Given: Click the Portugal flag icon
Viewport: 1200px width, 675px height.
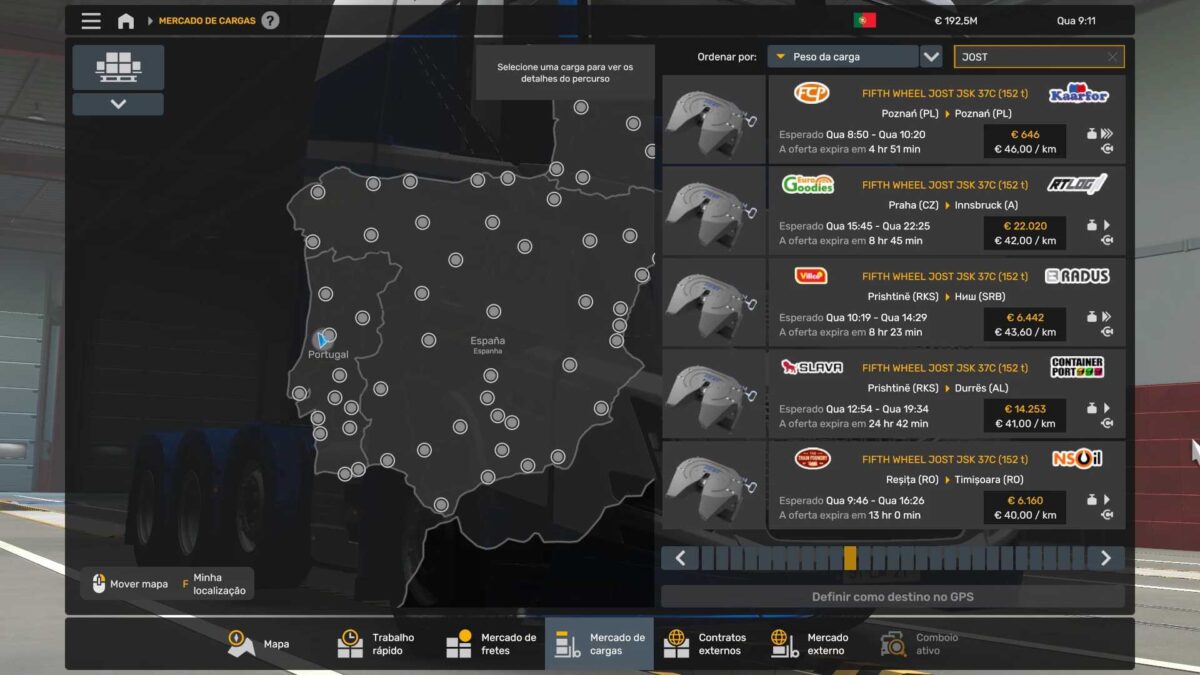Looking at the screenshot, I should pos(864,21).
